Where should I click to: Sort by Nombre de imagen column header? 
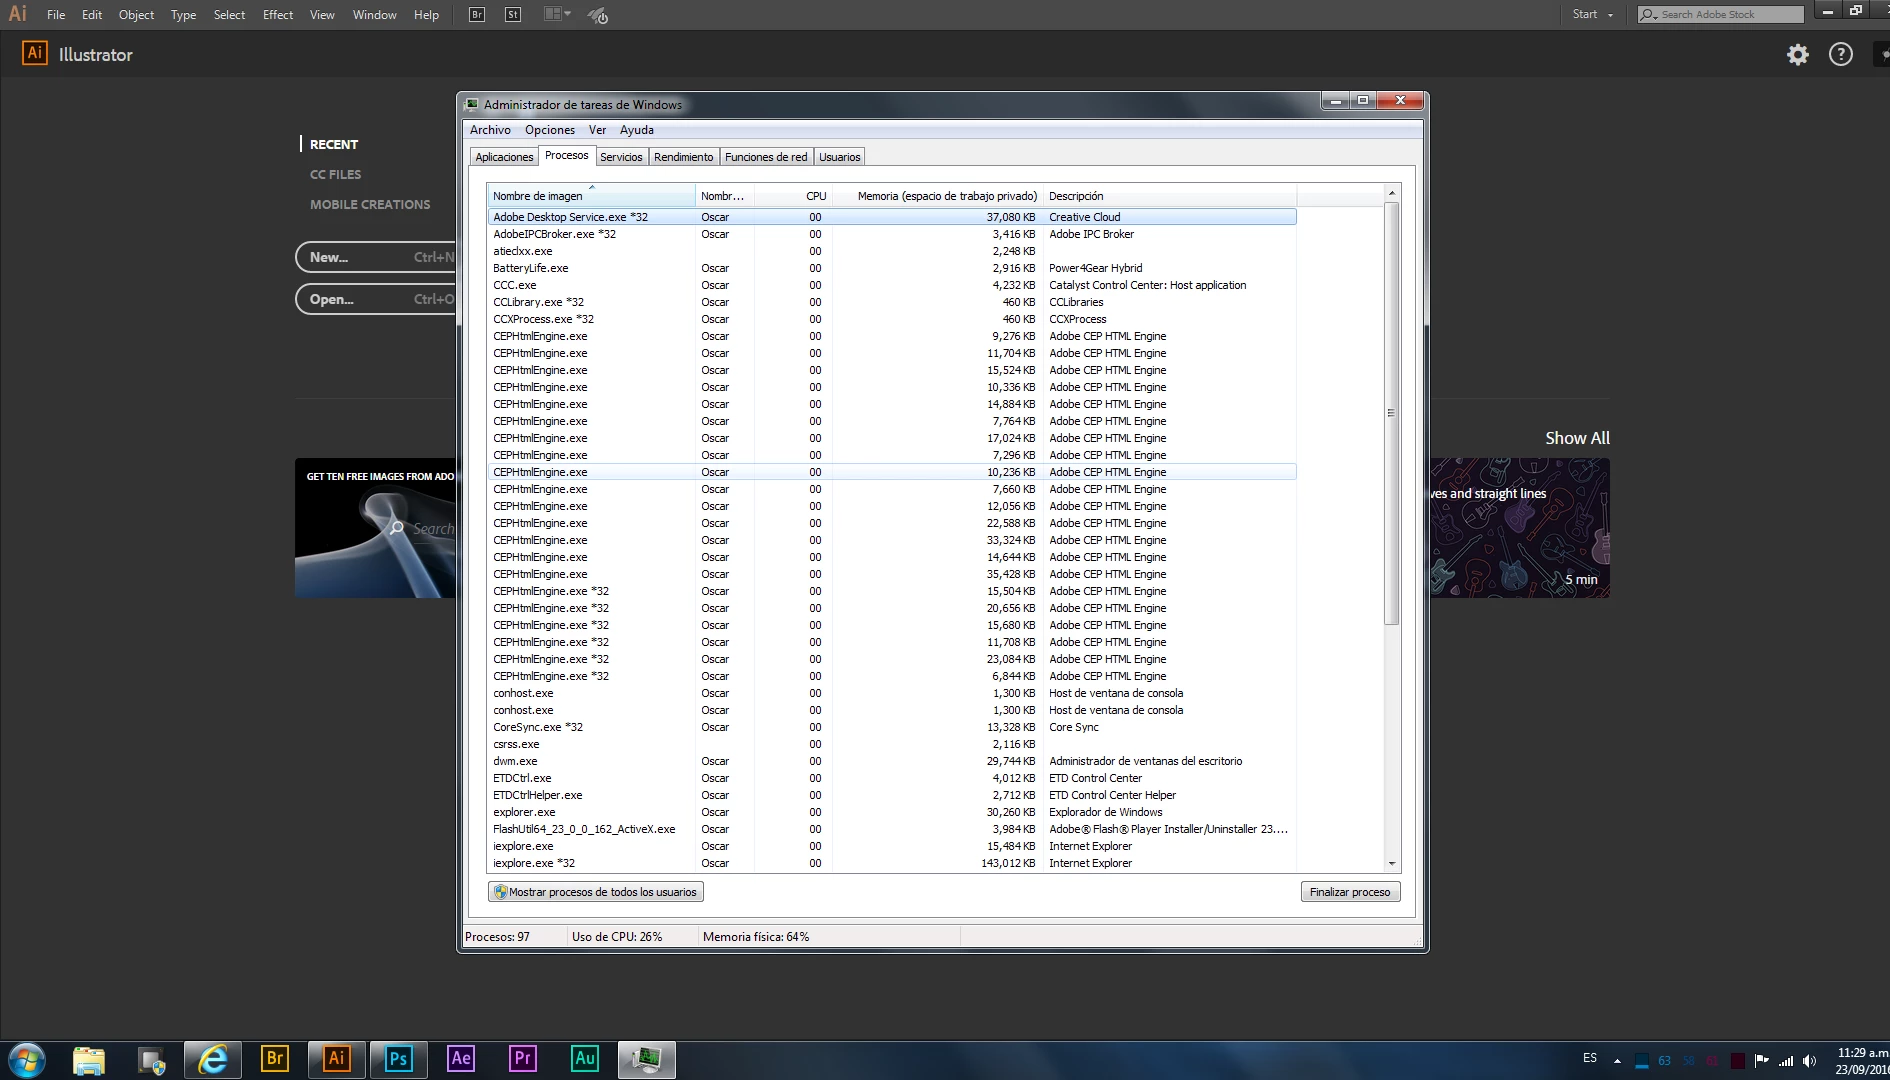click(x=591, y=196)
